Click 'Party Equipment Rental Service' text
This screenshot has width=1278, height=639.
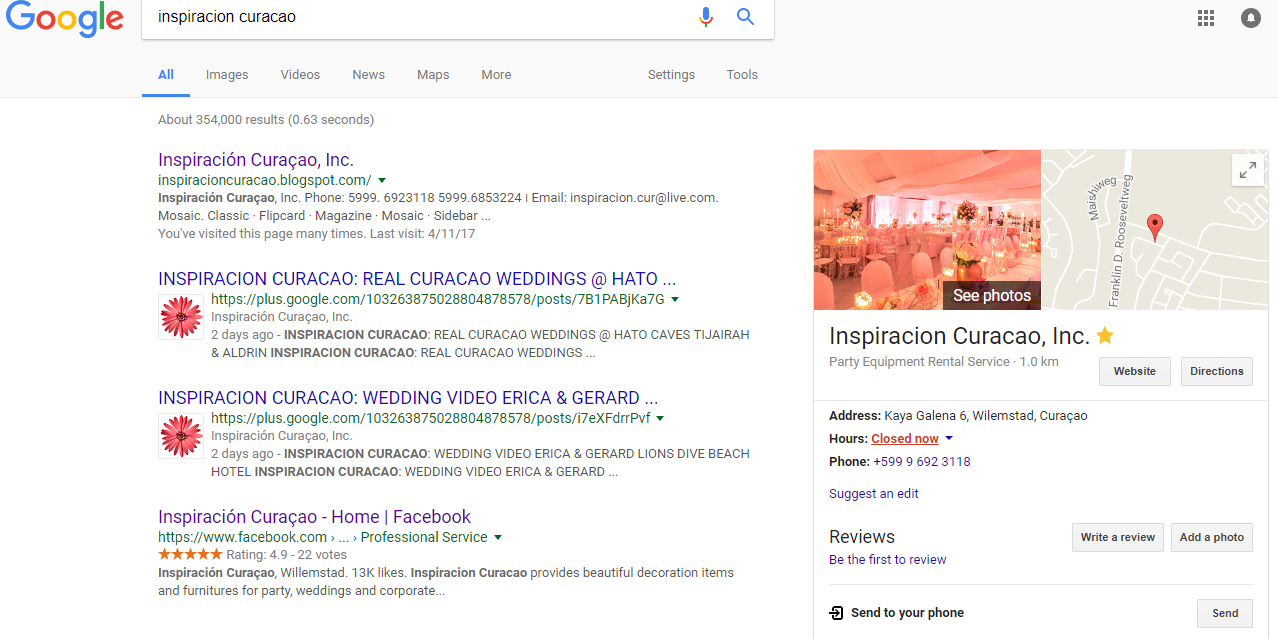[x=919, y=362]
